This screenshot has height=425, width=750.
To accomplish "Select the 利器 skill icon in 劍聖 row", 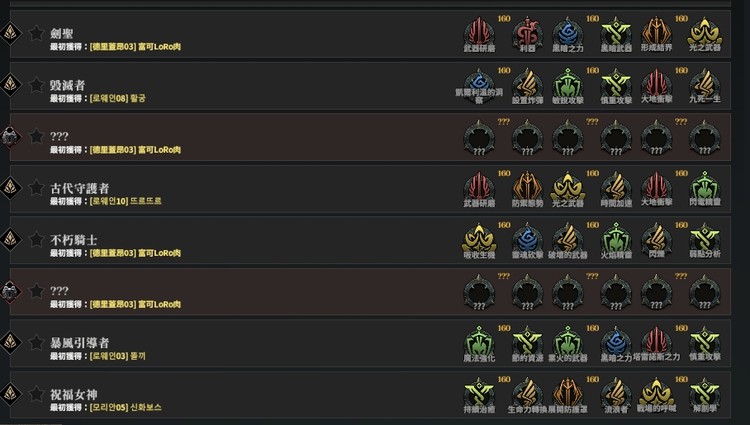I will [x=528, y=33].
